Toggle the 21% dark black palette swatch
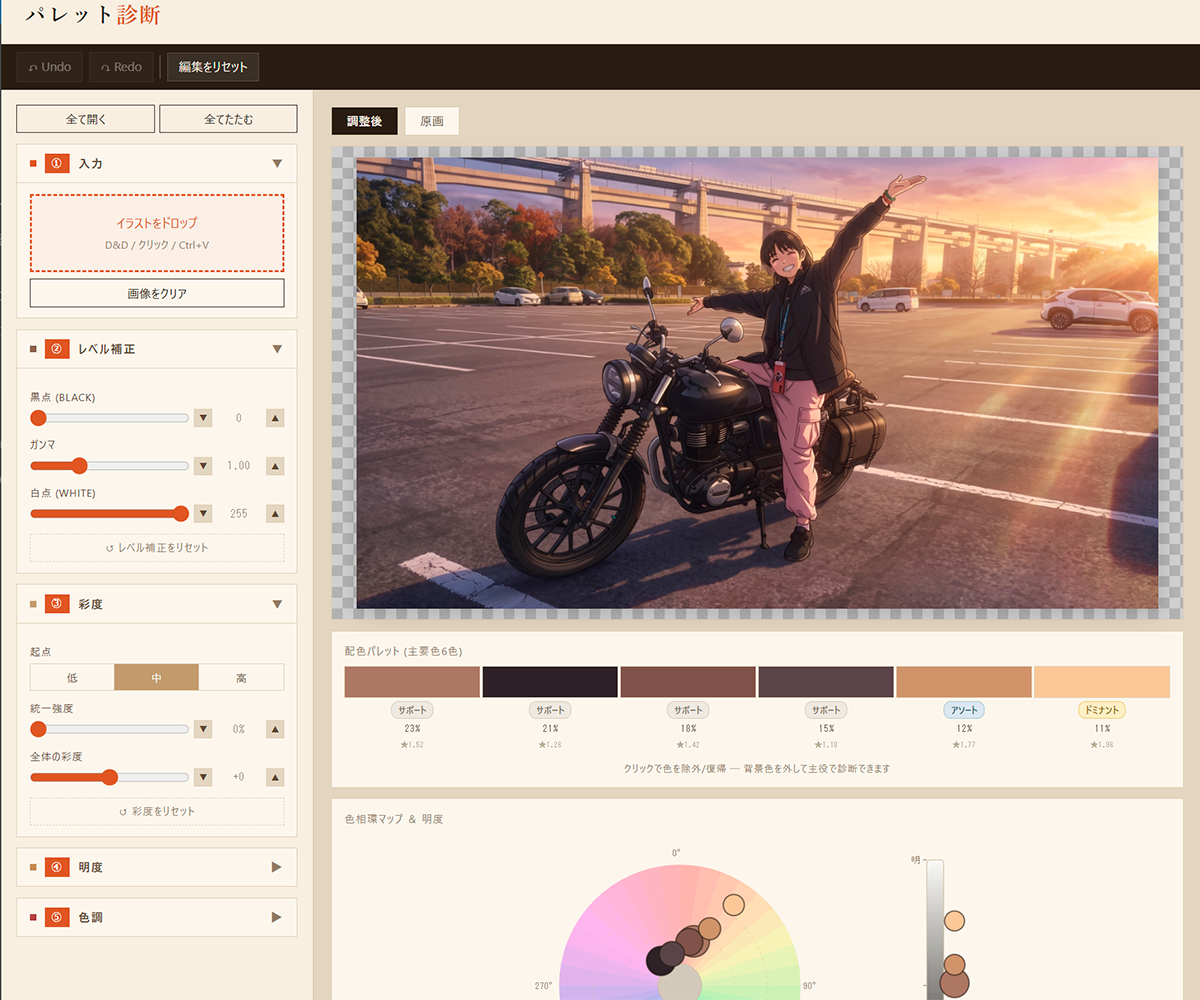Screen dimensions: 1200x1000 click(x=550, y=682)
